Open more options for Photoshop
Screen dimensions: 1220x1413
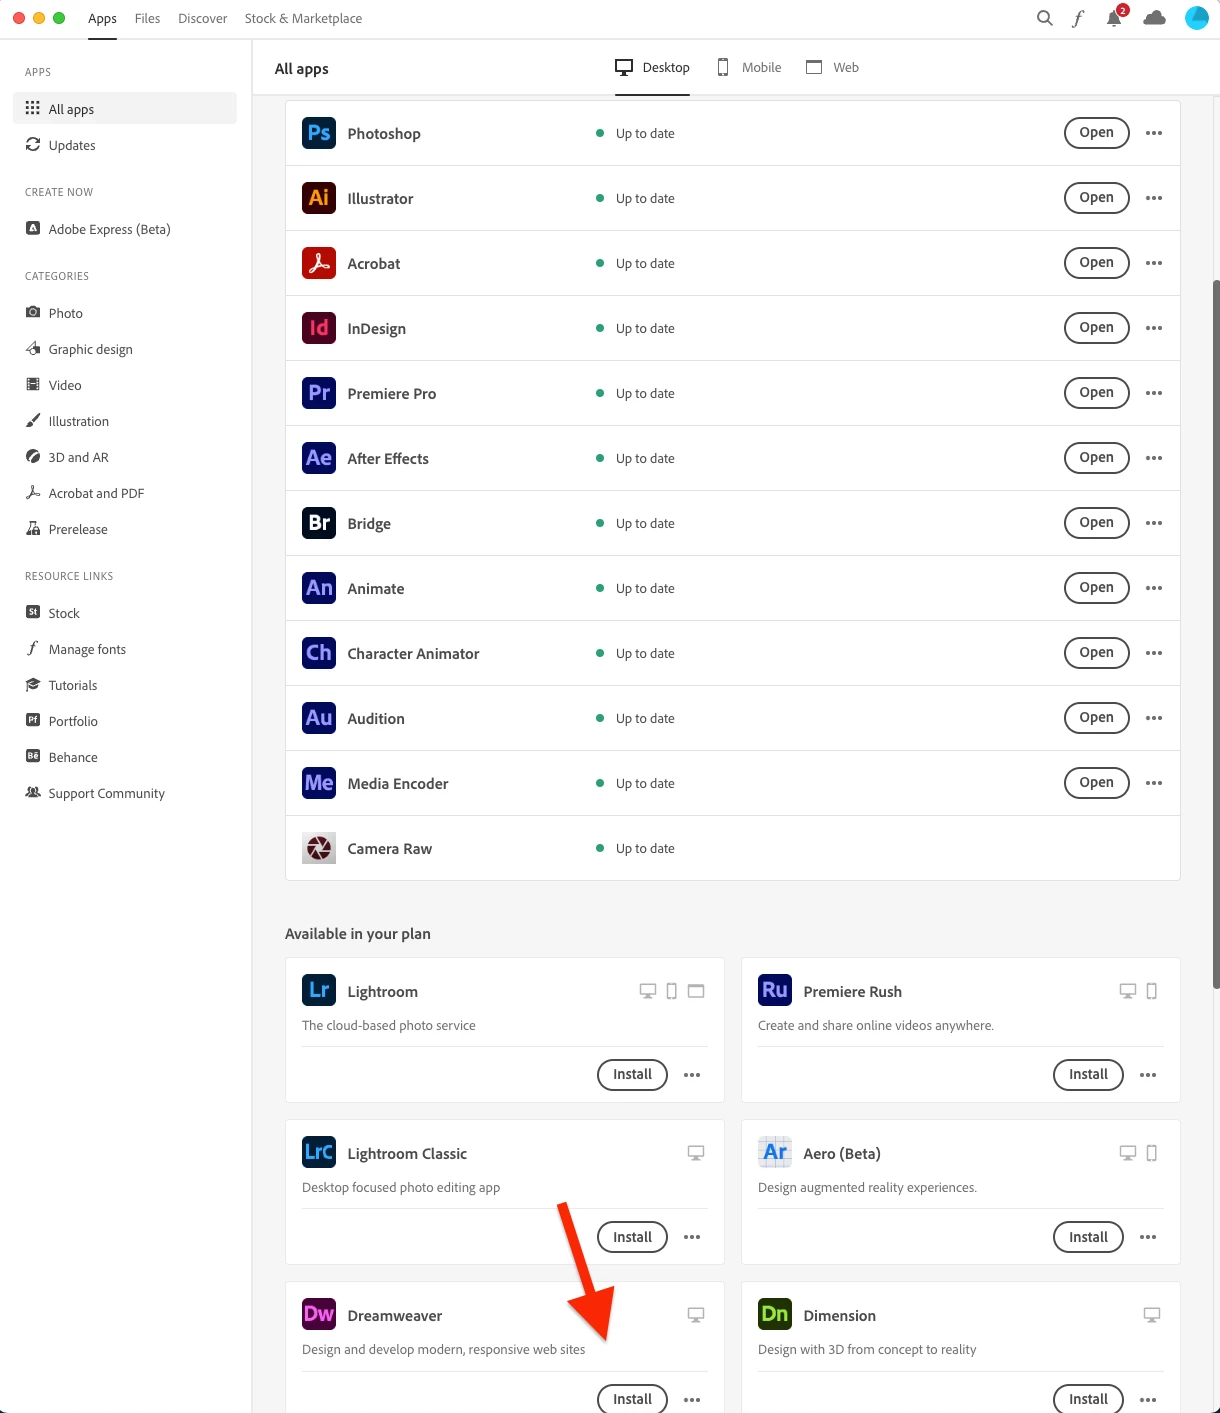1154,133
